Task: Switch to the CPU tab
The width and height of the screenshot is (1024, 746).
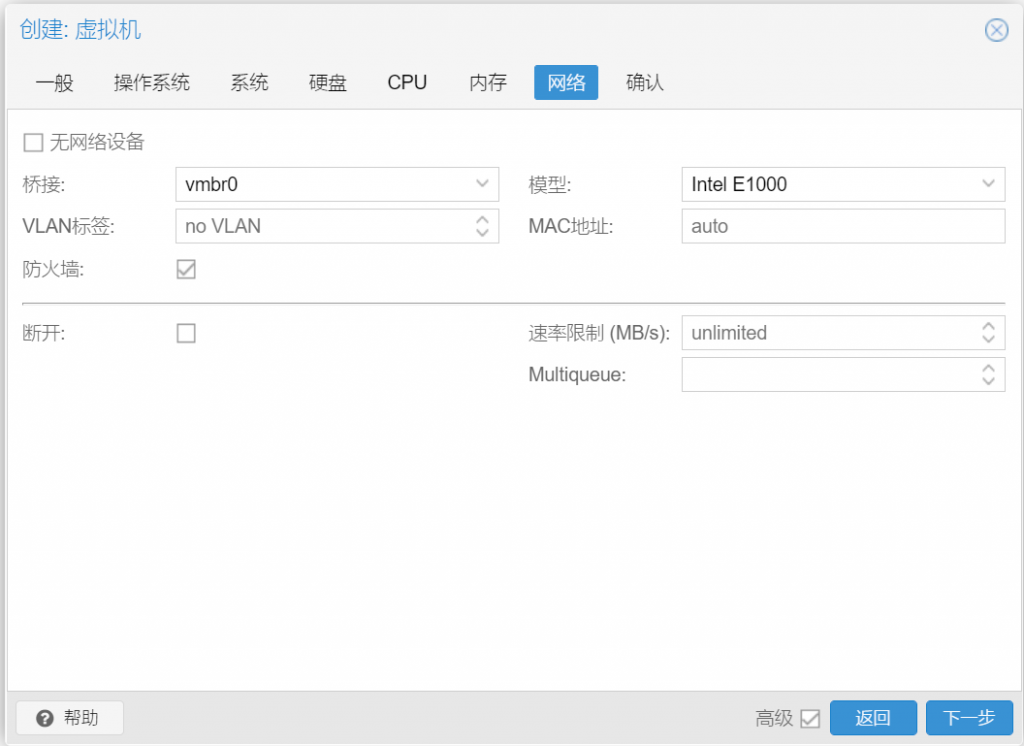Action: point(406,83)
